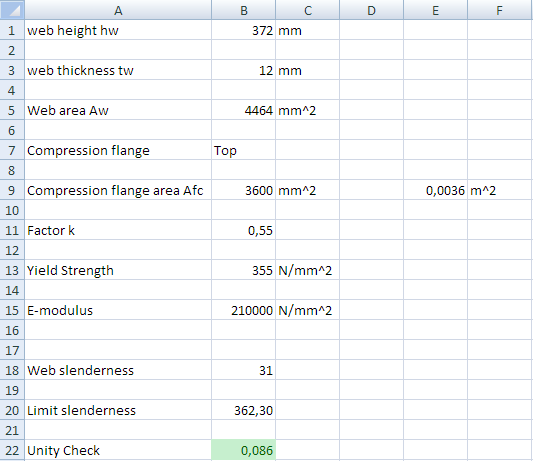
Task: Select row 9 header
Action: pos(12,190)
